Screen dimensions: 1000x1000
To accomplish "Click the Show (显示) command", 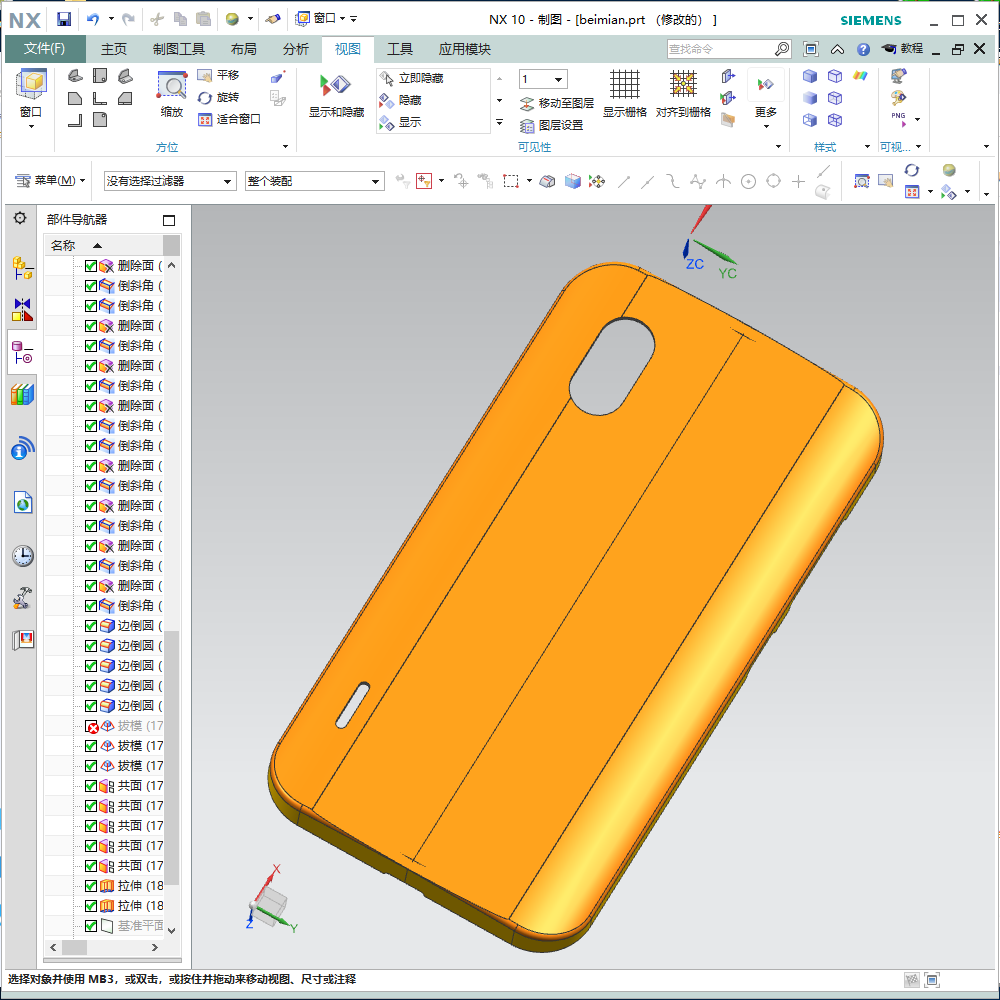I will coord(401,122).
